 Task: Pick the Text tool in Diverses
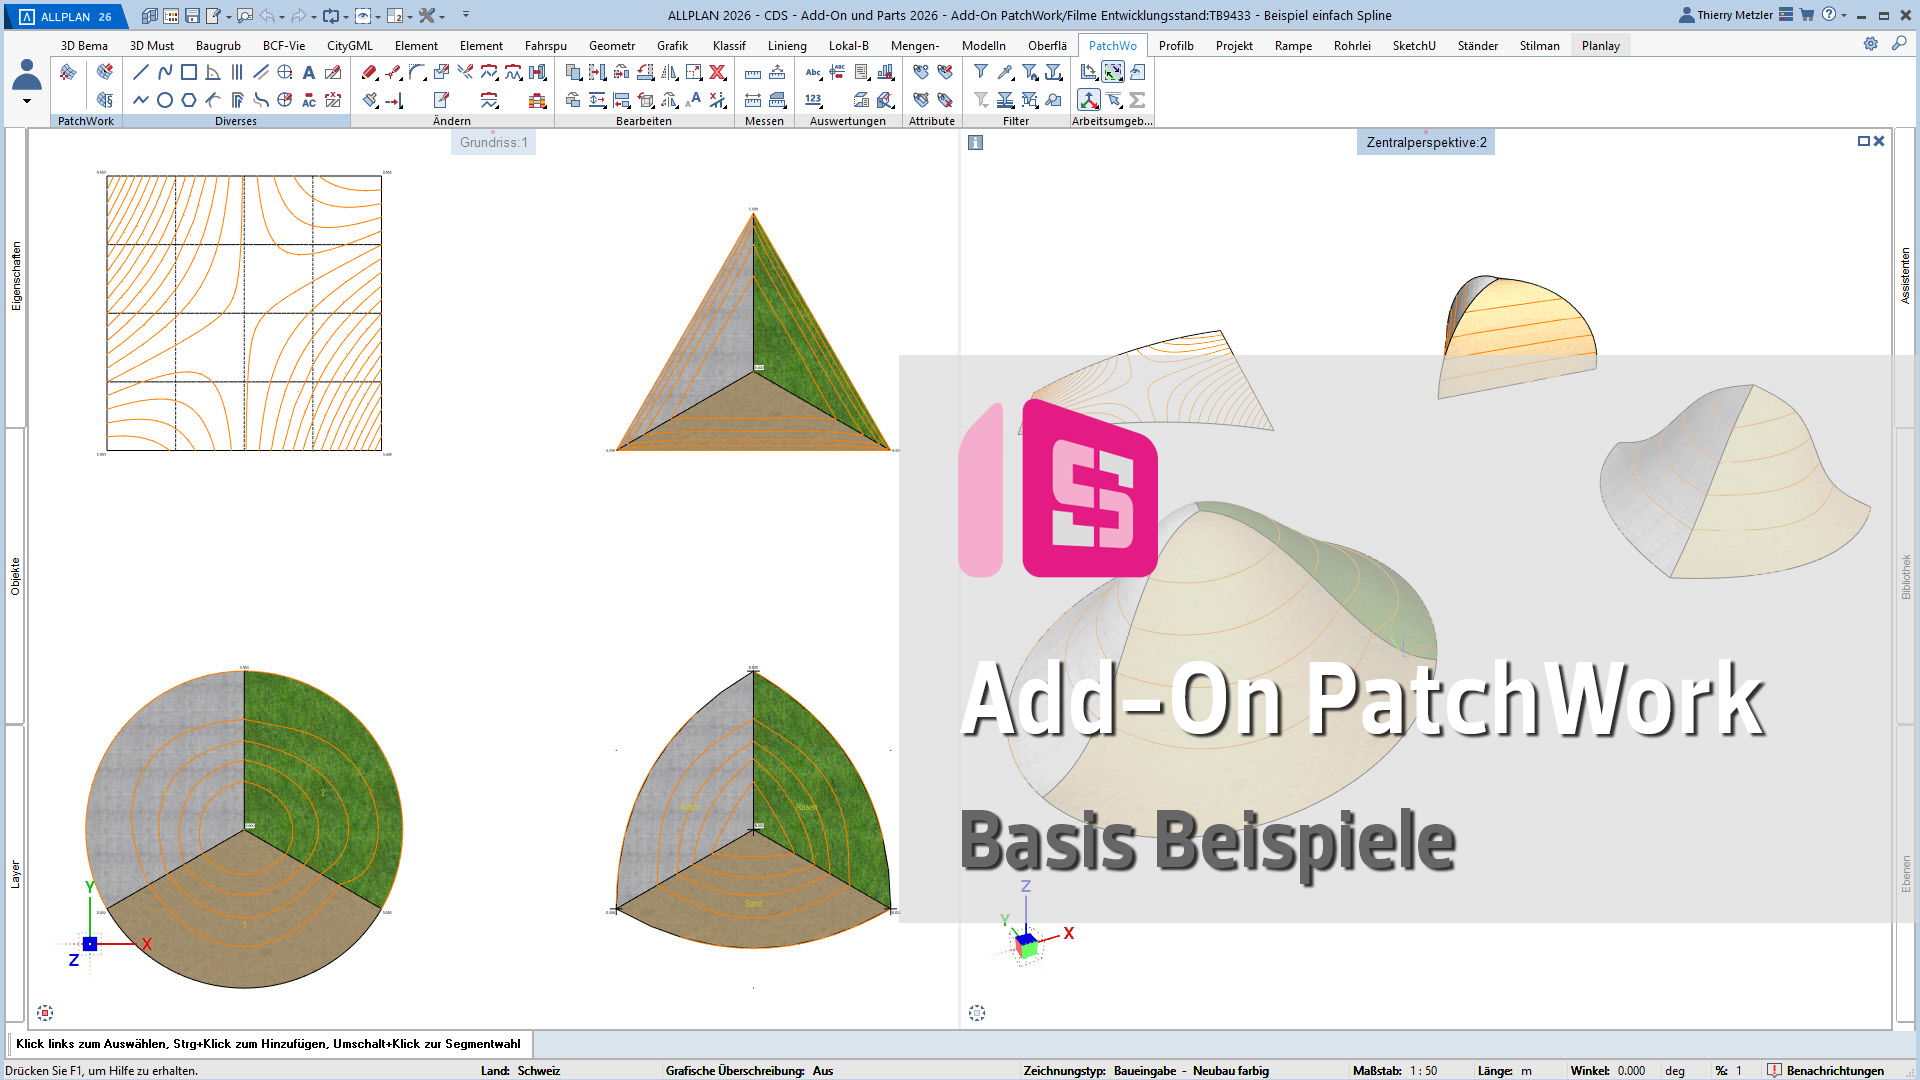pyautogui.click(x=309, y=72)
